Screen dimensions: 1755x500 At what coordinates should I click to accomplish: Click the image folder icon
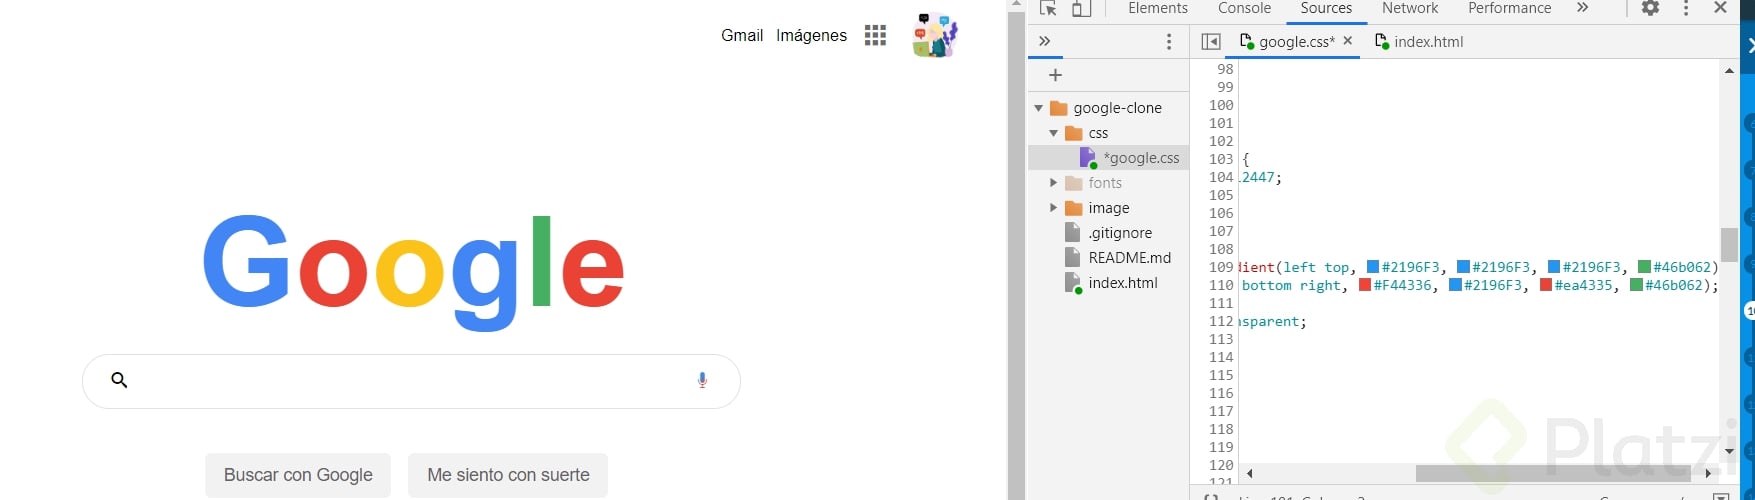tap(1074, 208)
